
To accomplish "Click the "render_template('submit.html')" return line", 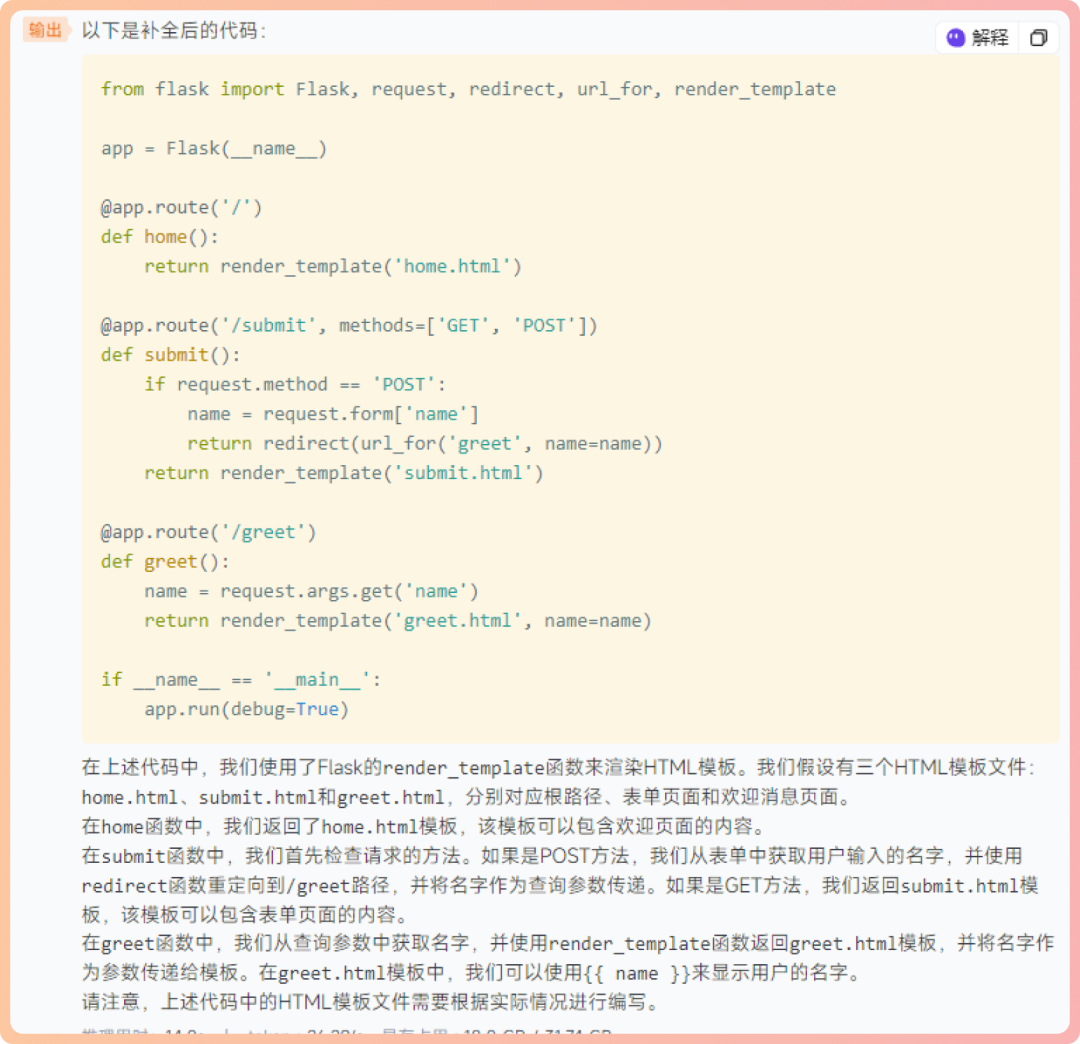I will pos(344,473).
